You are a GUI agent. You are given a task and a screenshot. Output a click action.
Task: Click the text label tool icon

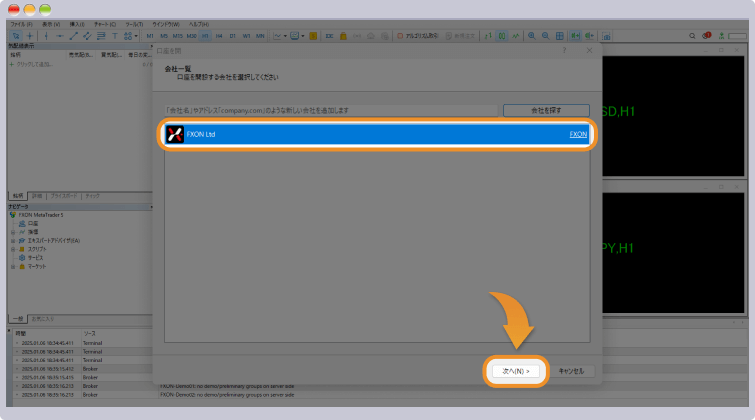(x=114, y=36)
